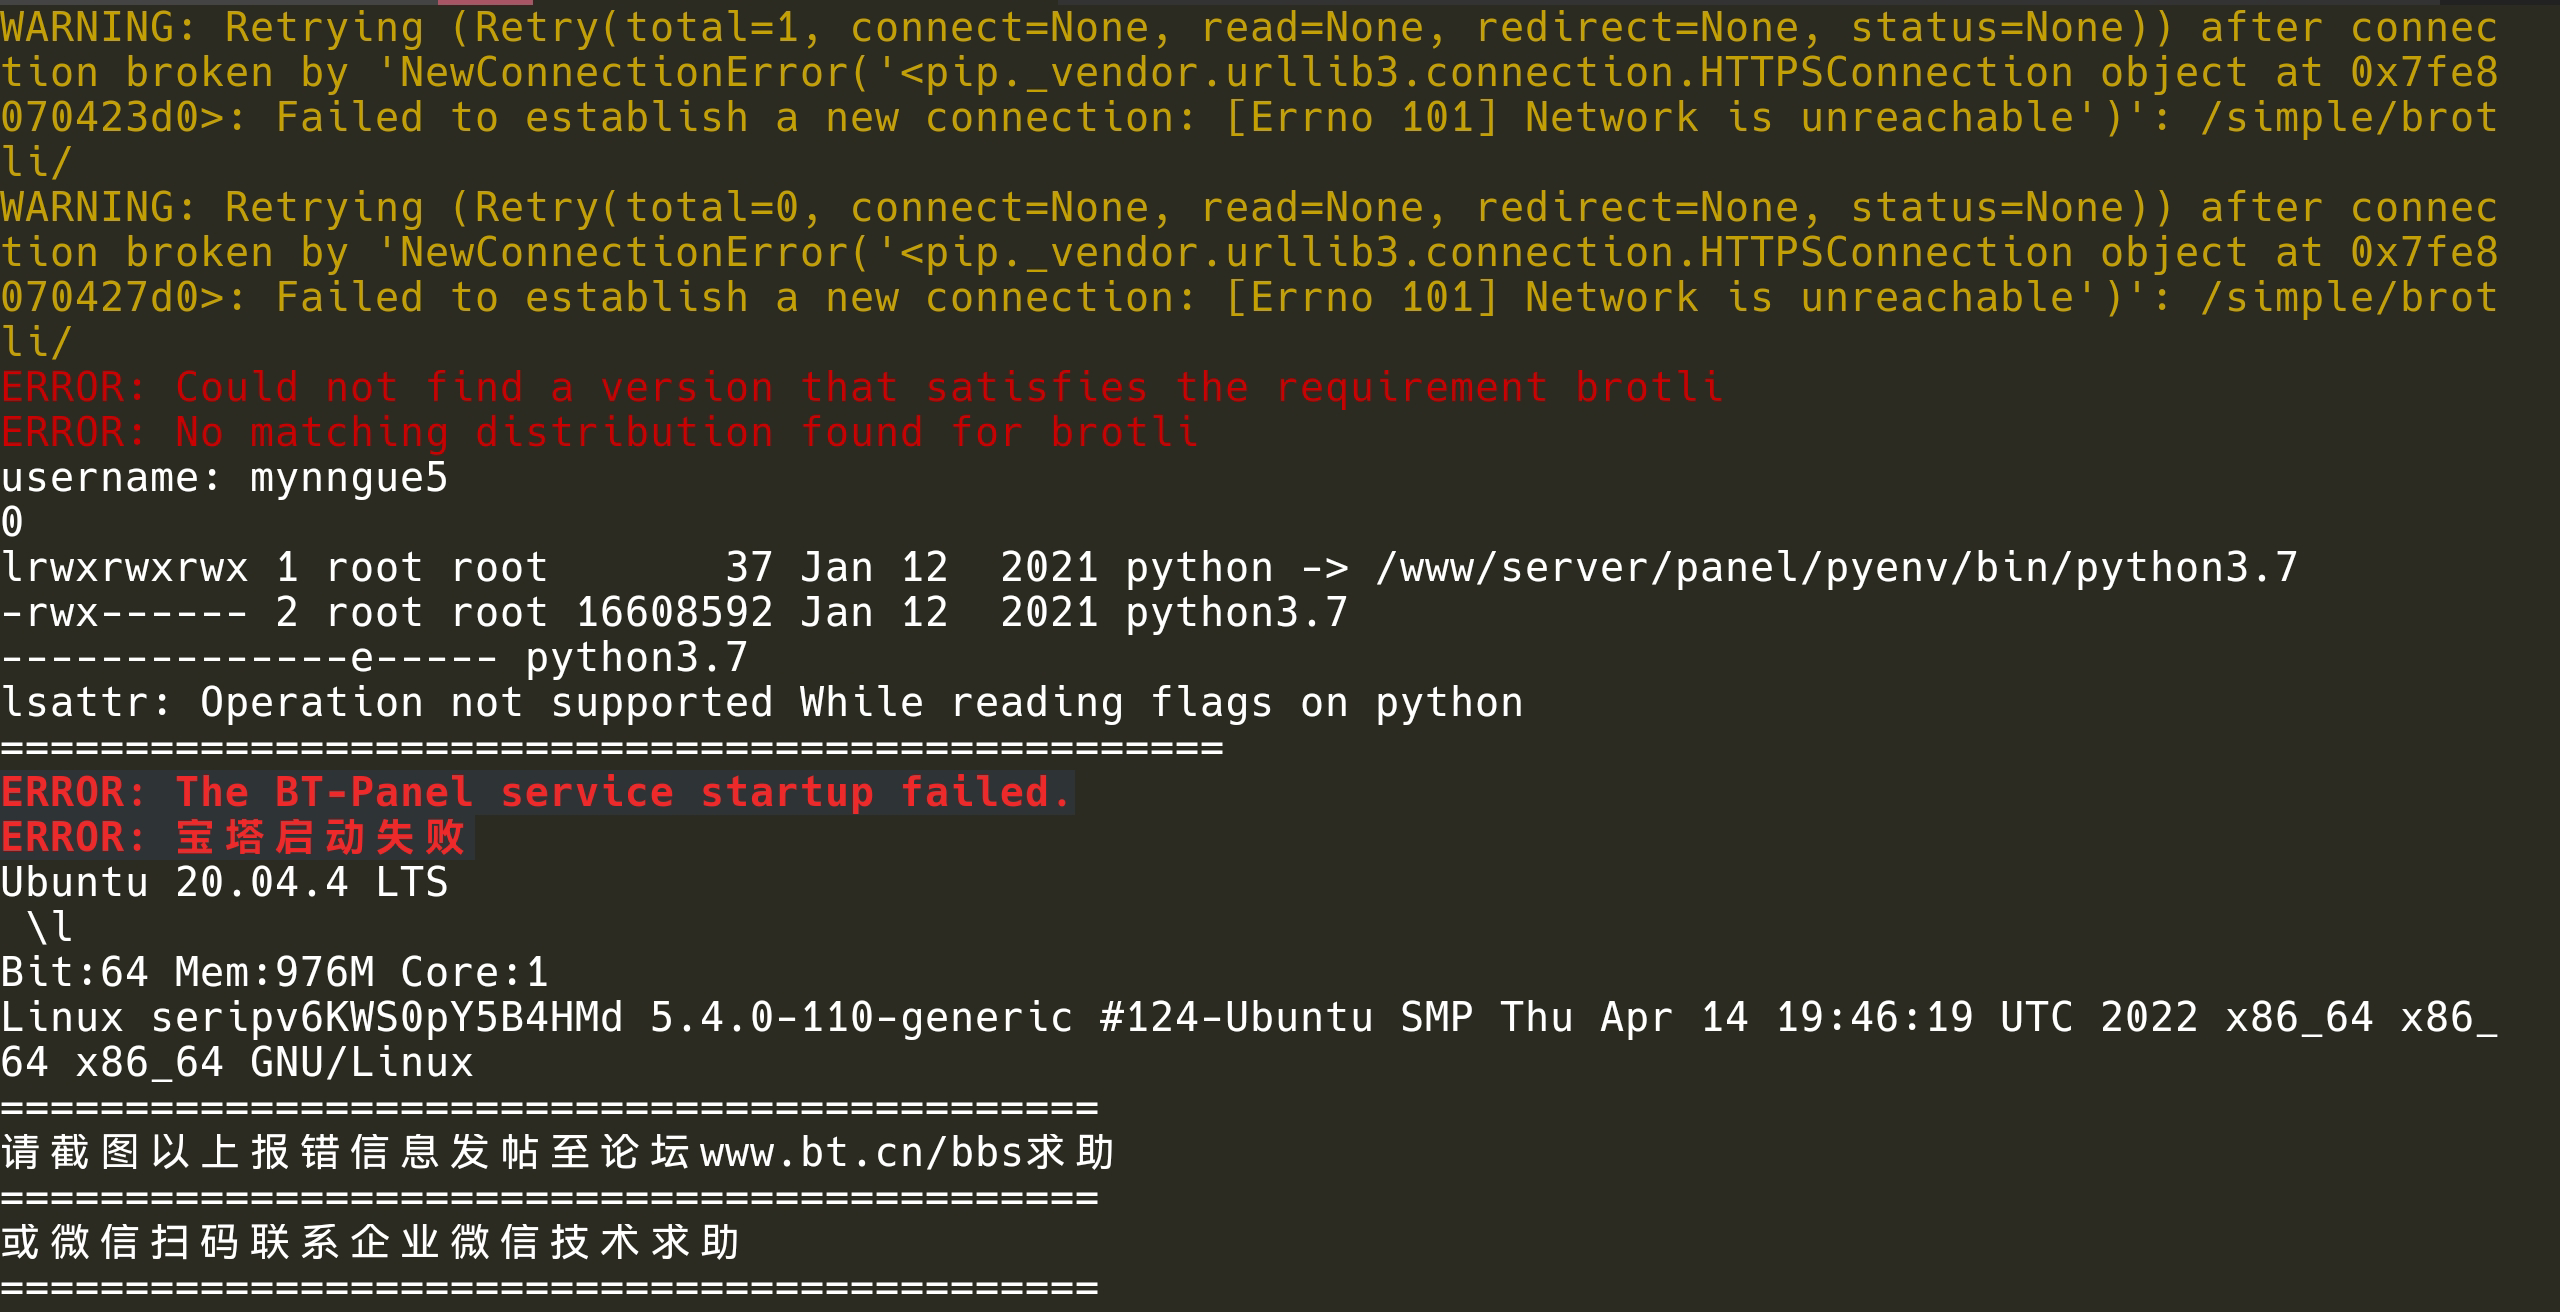The height and width of the screenshot is (1312, 2560).
Task: Click the username mynngue5 text
Action: 225,478
